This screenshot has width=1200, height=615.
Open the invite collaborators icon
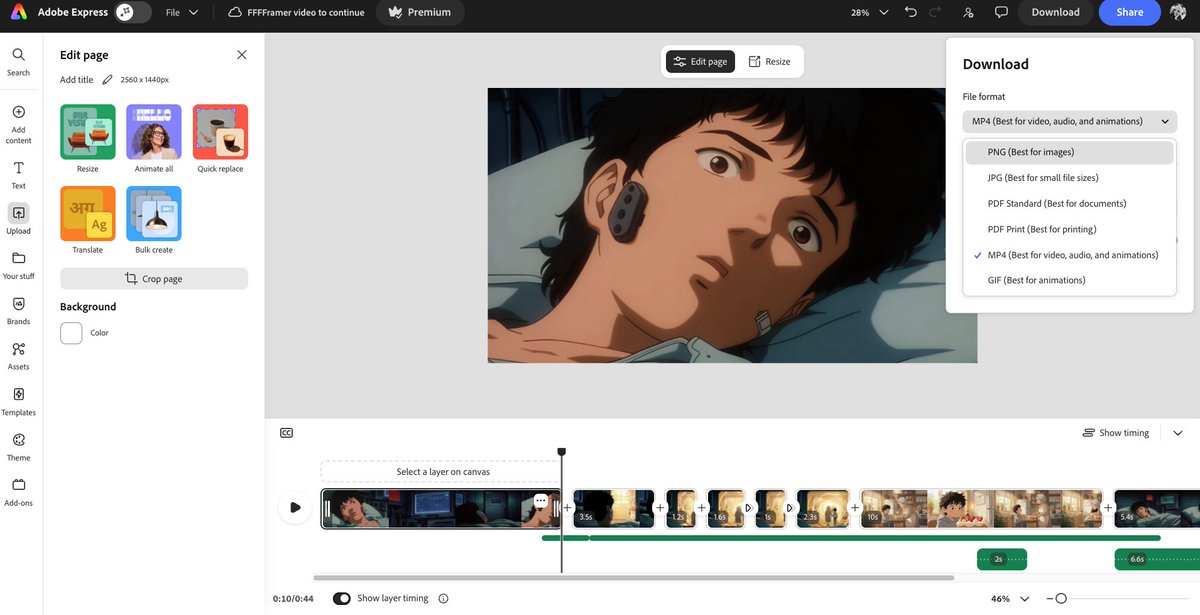point(968,12)
